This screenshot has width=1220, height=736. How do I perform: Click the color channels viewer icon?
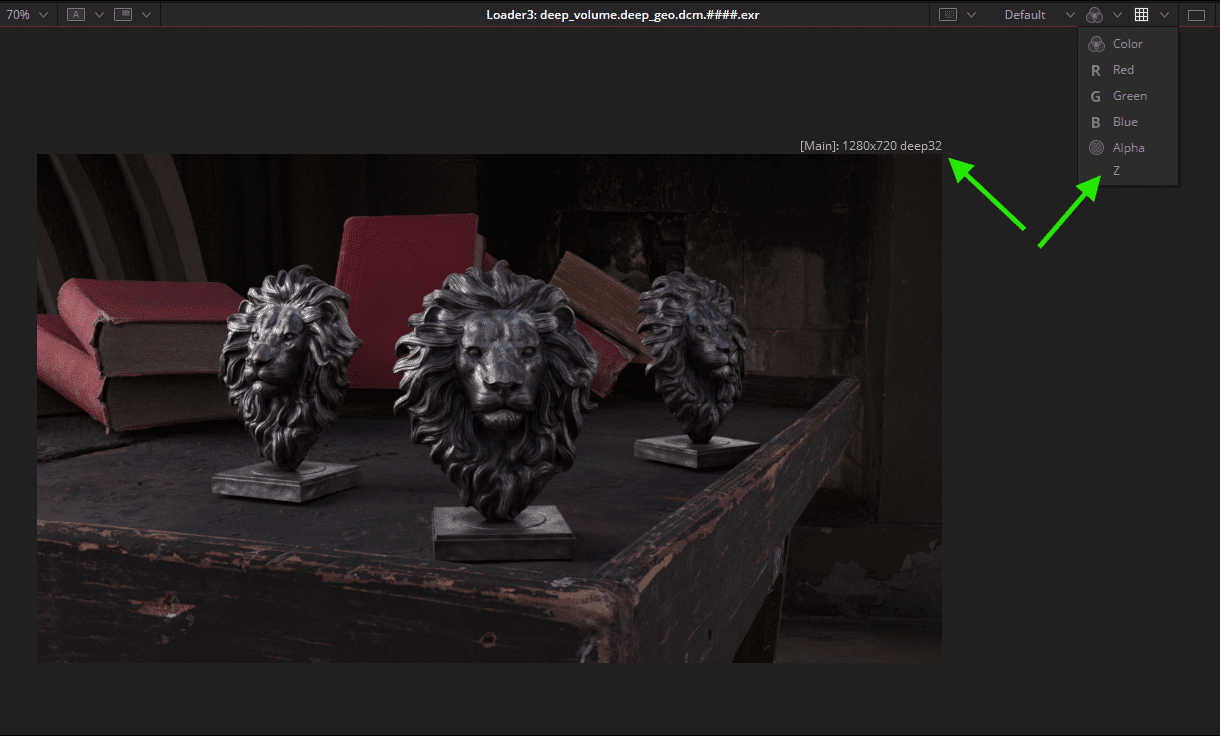tap(1094, 14)
